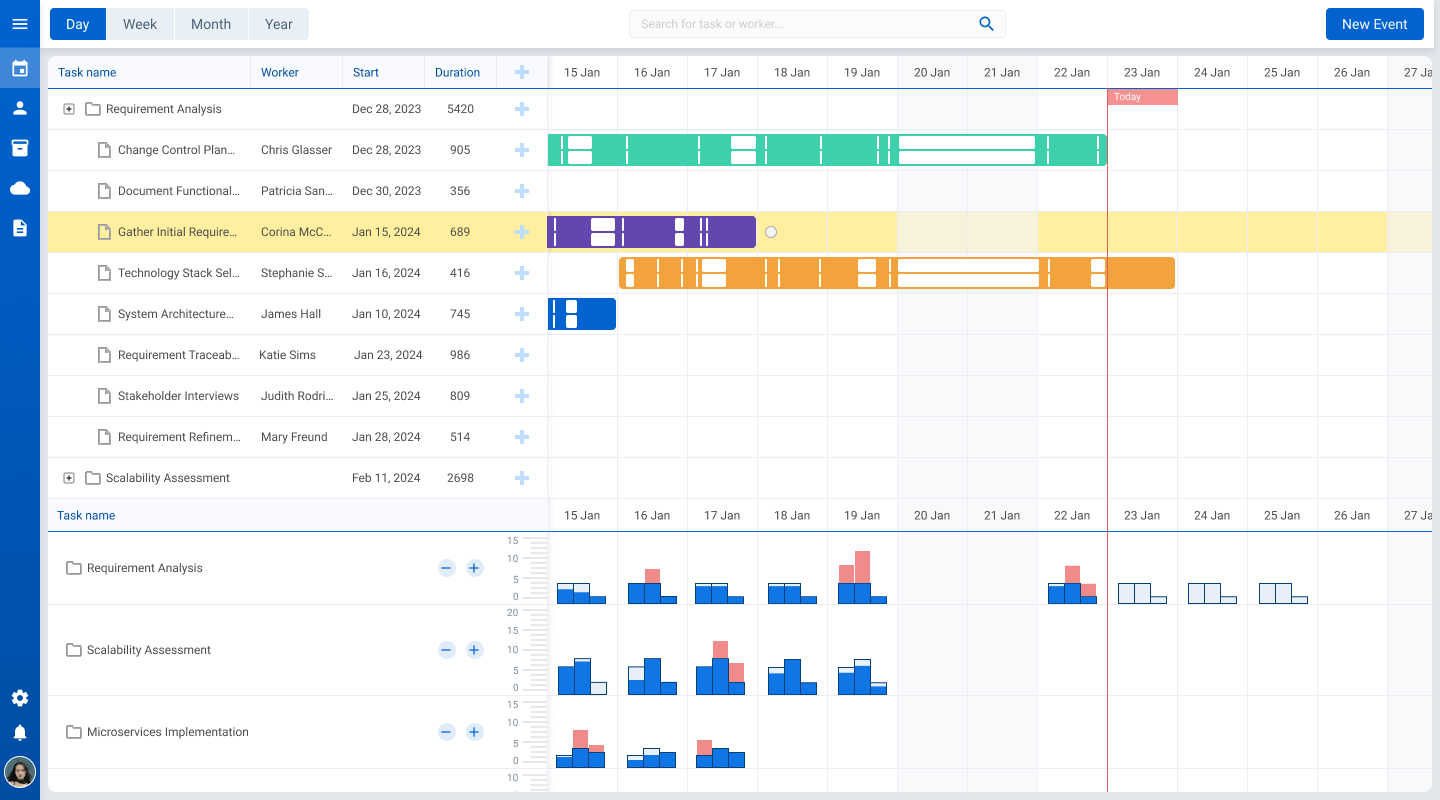
Task: Expand the Scalability Assessment task group
Action: [x=69, y=478]
